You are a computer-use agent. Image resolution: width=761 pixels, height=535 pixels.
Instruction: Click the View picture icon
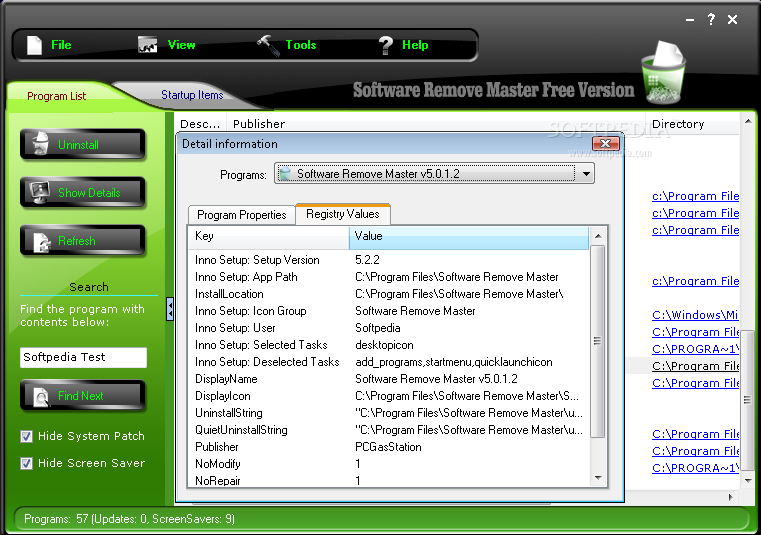click(148, 45)
